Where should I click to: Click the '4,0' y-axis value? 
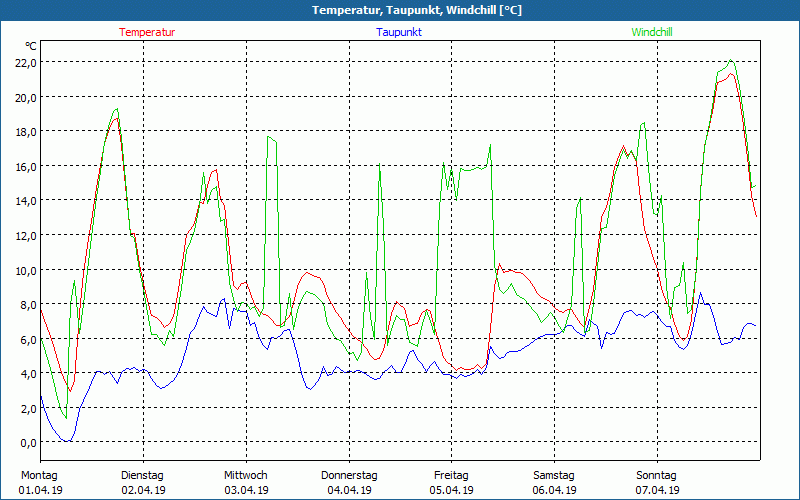coord(29,374)
